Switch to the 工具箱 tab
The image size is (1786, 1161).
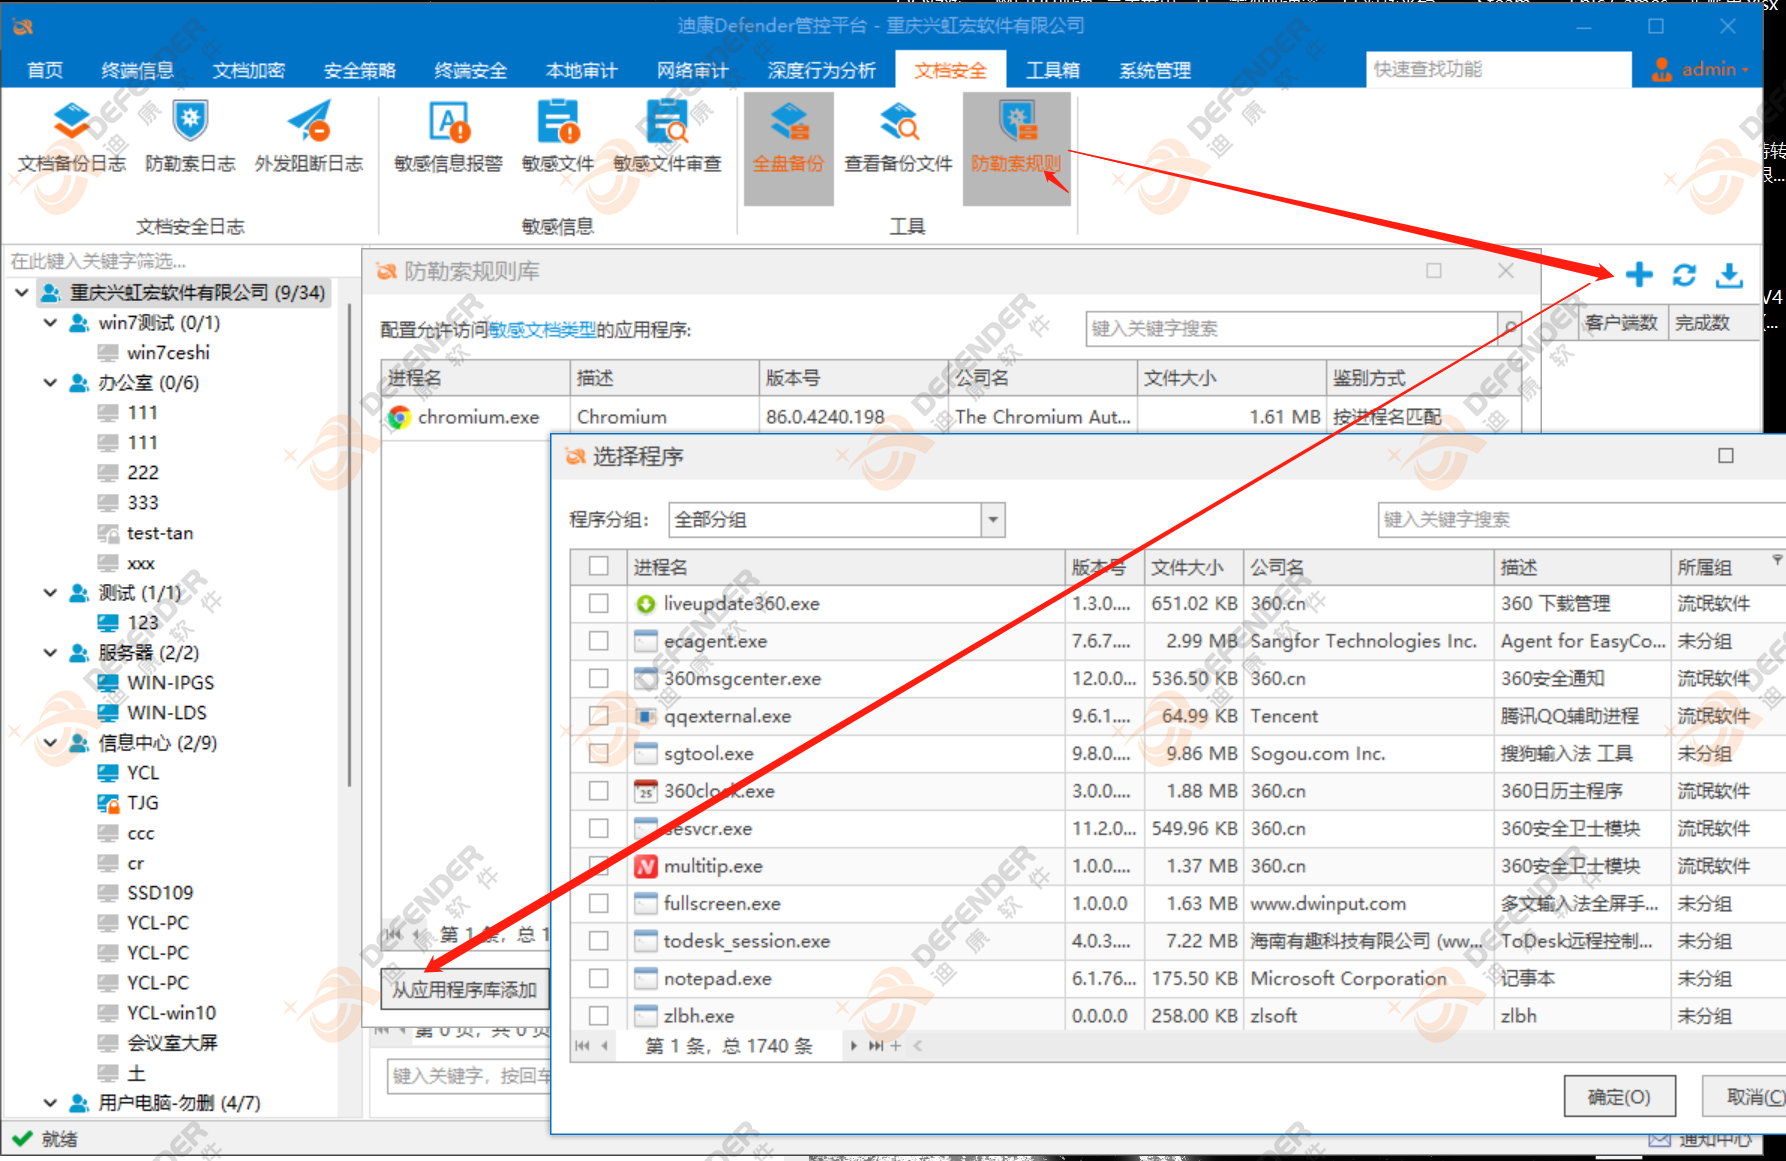1053,70
